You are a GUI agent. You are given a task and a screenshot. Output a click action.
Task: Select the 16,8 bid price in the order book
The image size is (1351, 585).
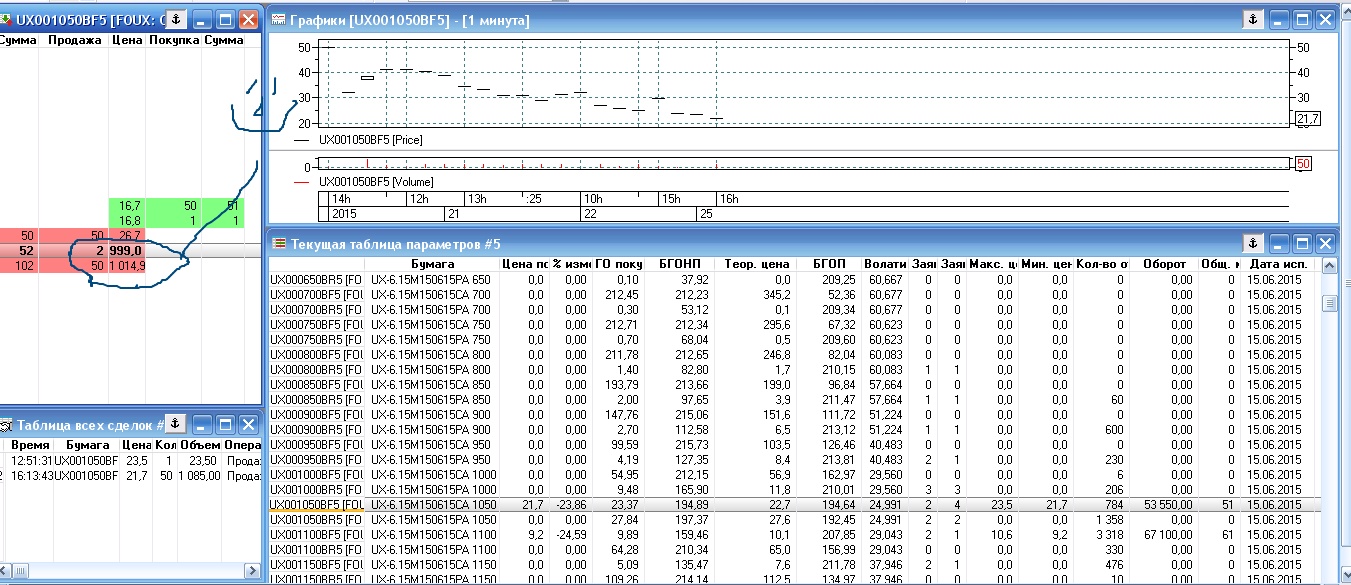click(127, 220)
